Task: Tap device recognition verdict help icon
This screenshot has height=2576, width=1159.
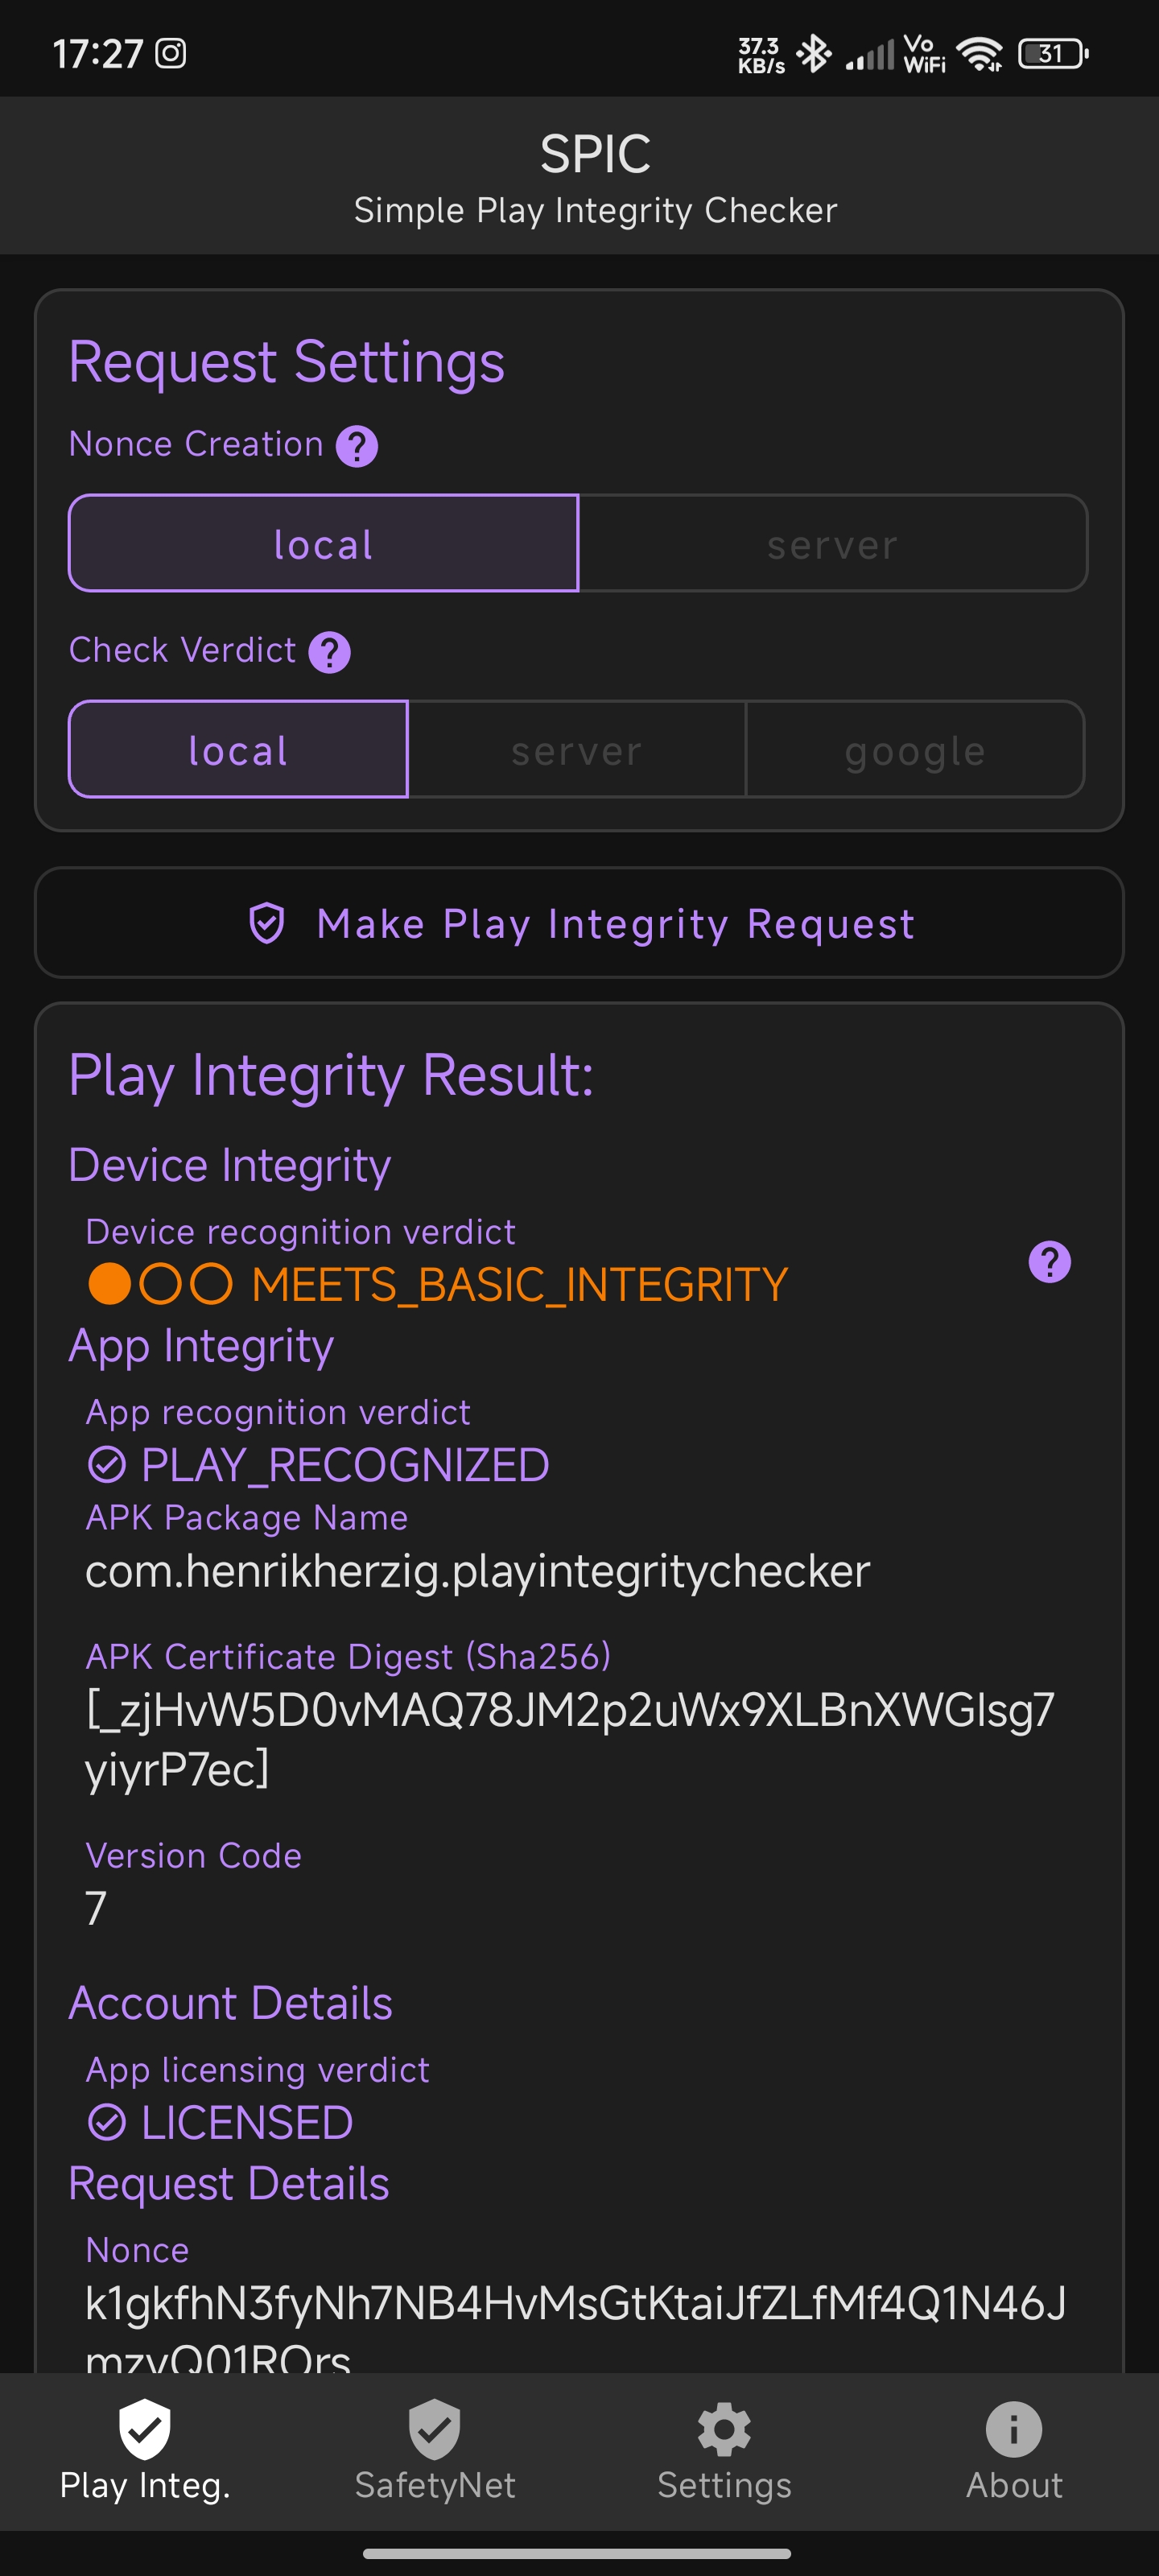Action: coord(1049,1261)
